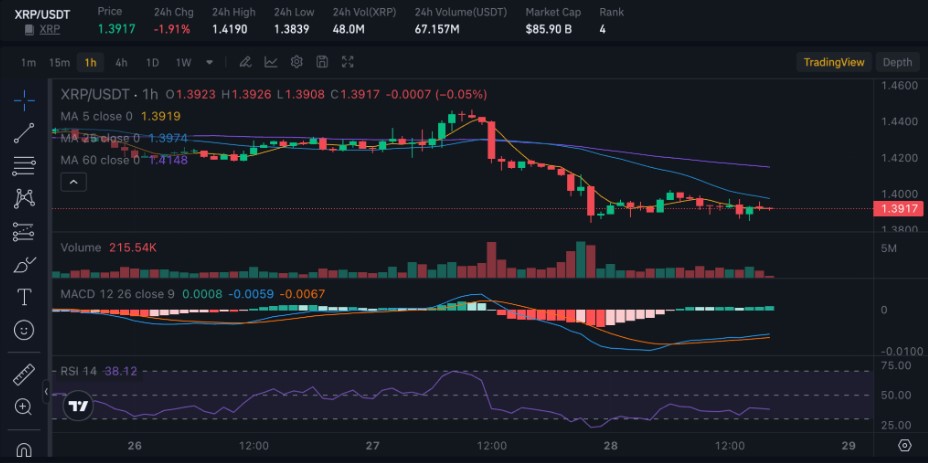The height and width of the screenshot is (463, 928).
Task: Select the pattern drawing tool
Action: point(24,198)
